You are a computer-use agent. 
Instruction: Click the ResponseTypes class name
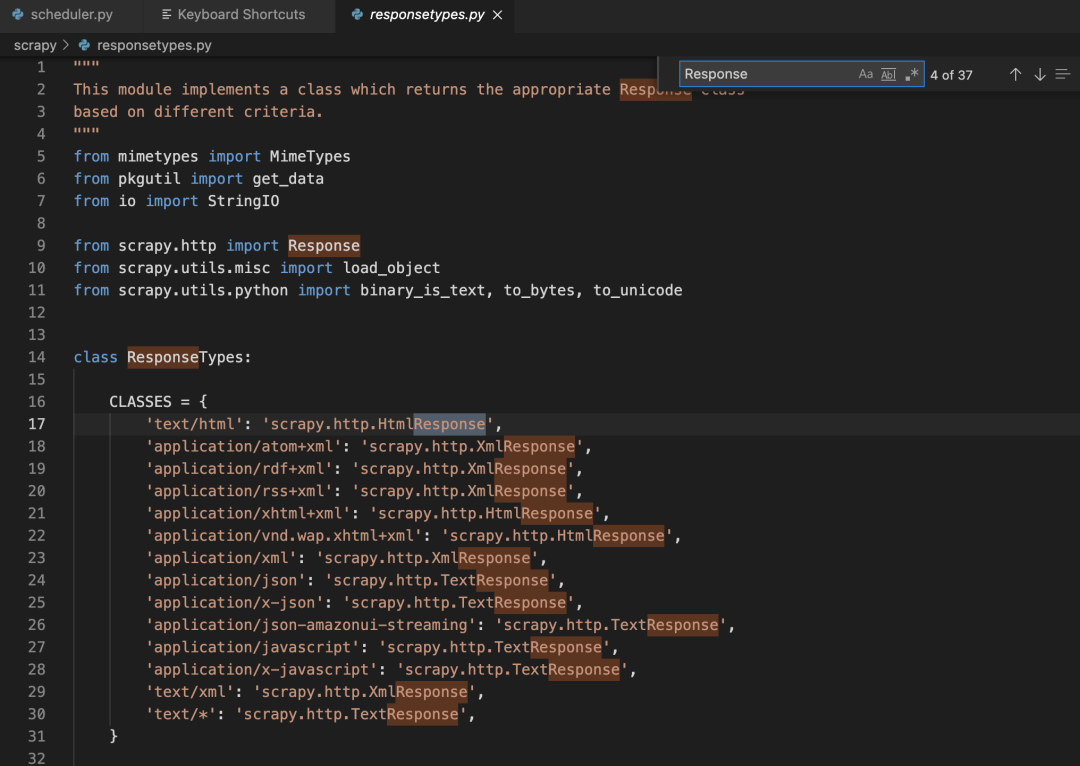(185, 358)
